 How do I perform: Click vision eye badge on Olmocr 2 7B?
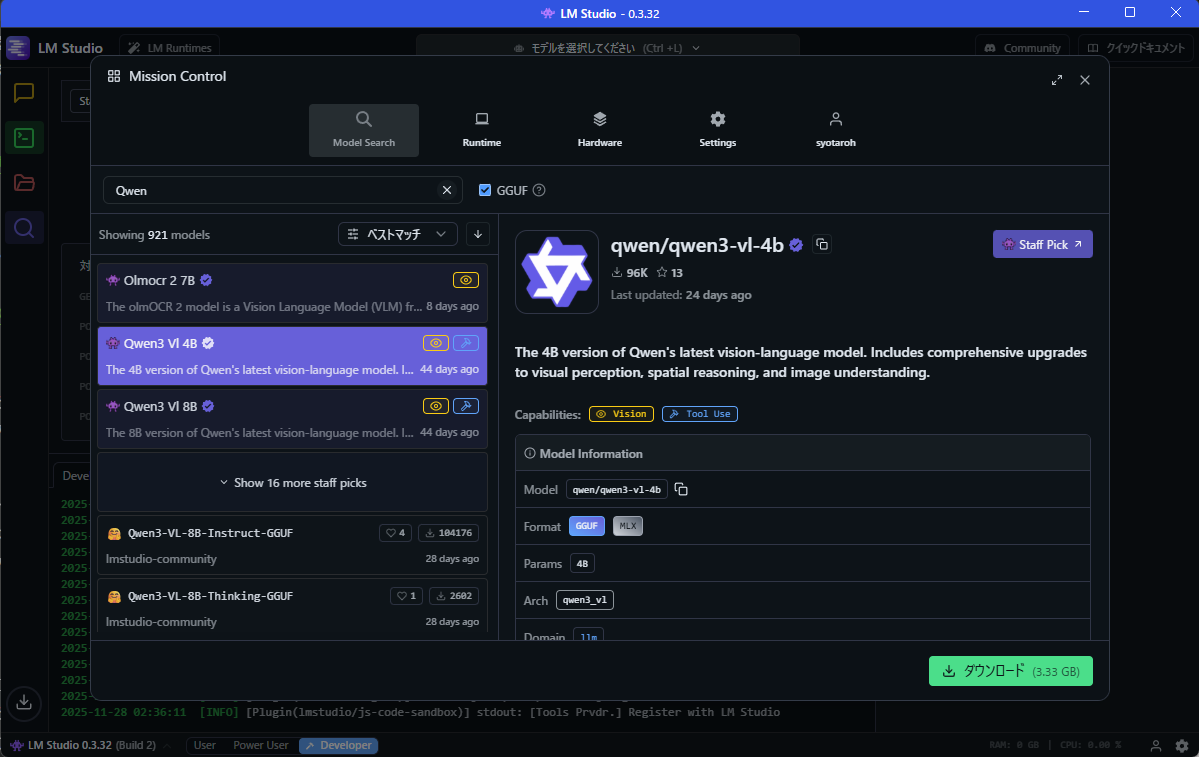(466, 281)
